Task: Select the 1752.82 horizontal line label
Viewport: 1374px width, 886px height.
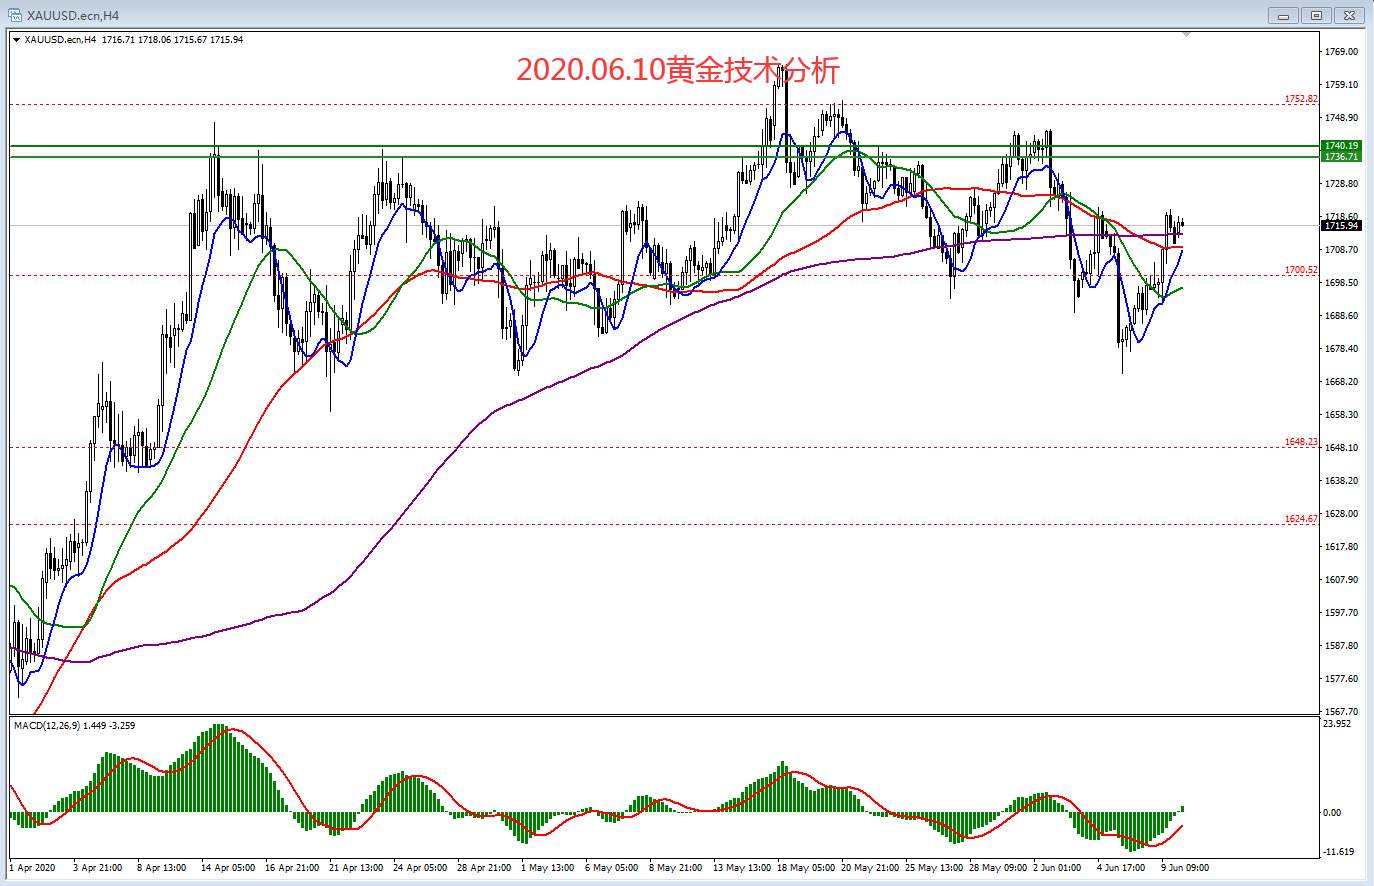Action: tap(1301, 99)
